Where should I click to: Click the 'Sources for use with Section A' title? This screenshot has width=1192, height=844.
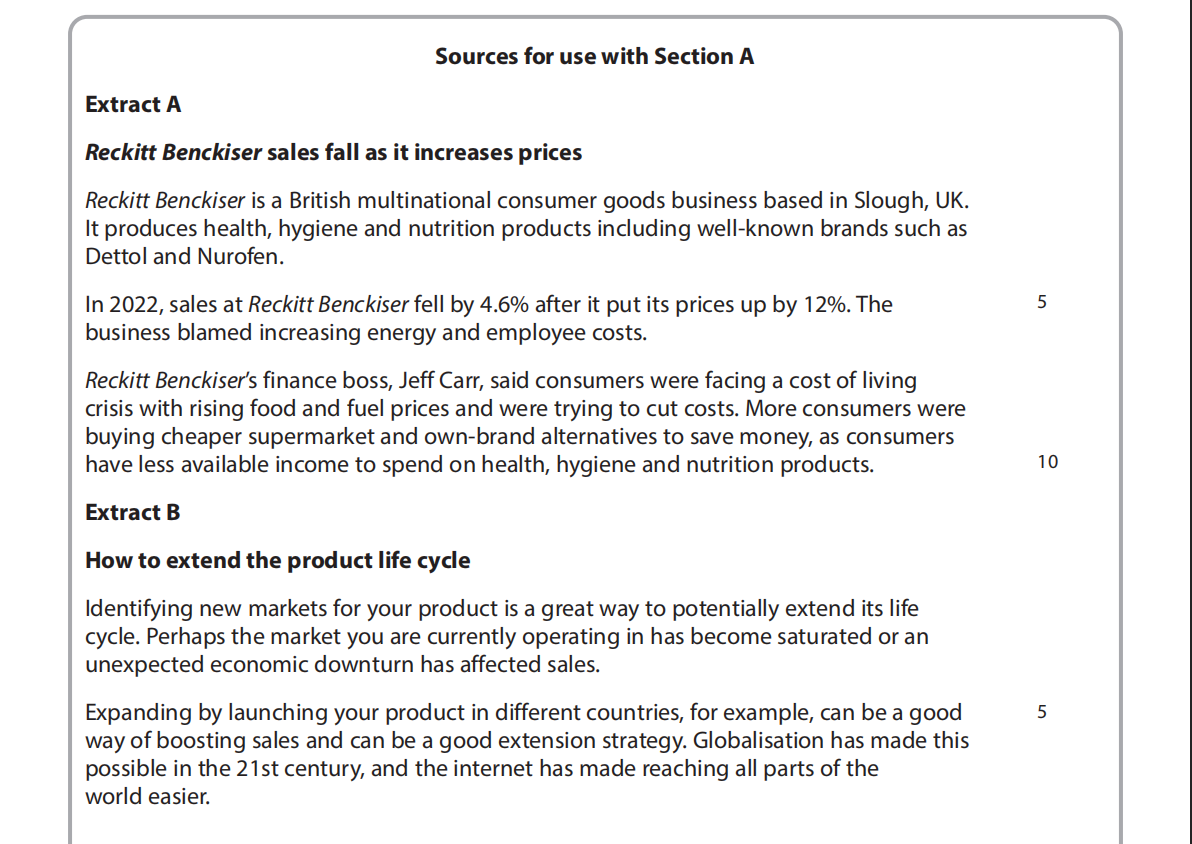coord(594,57)
